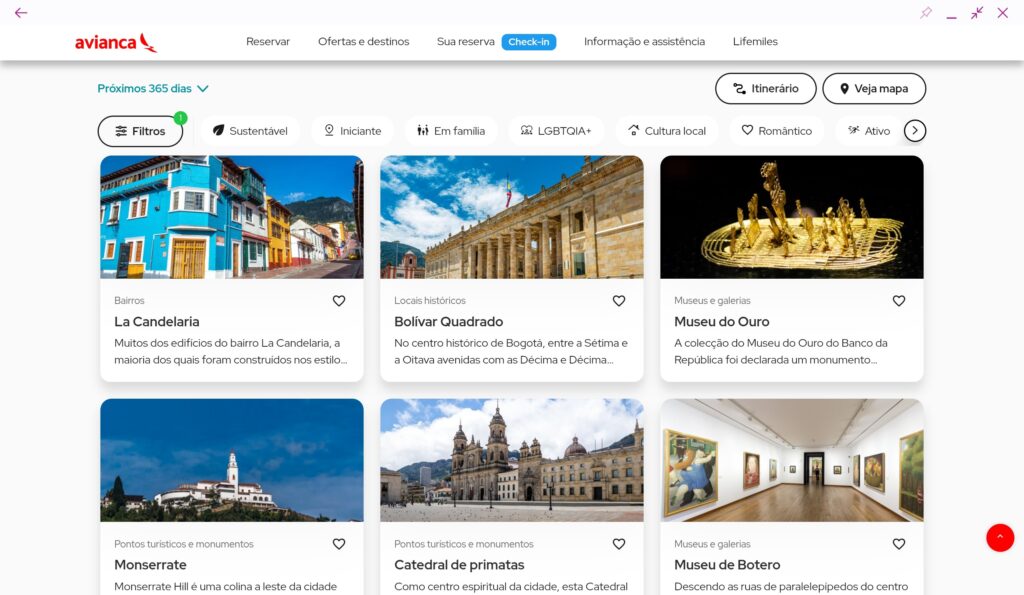Select the Sustentável filter chip
This screenshot has width=1024, height=595.
[x=249, y=131]
